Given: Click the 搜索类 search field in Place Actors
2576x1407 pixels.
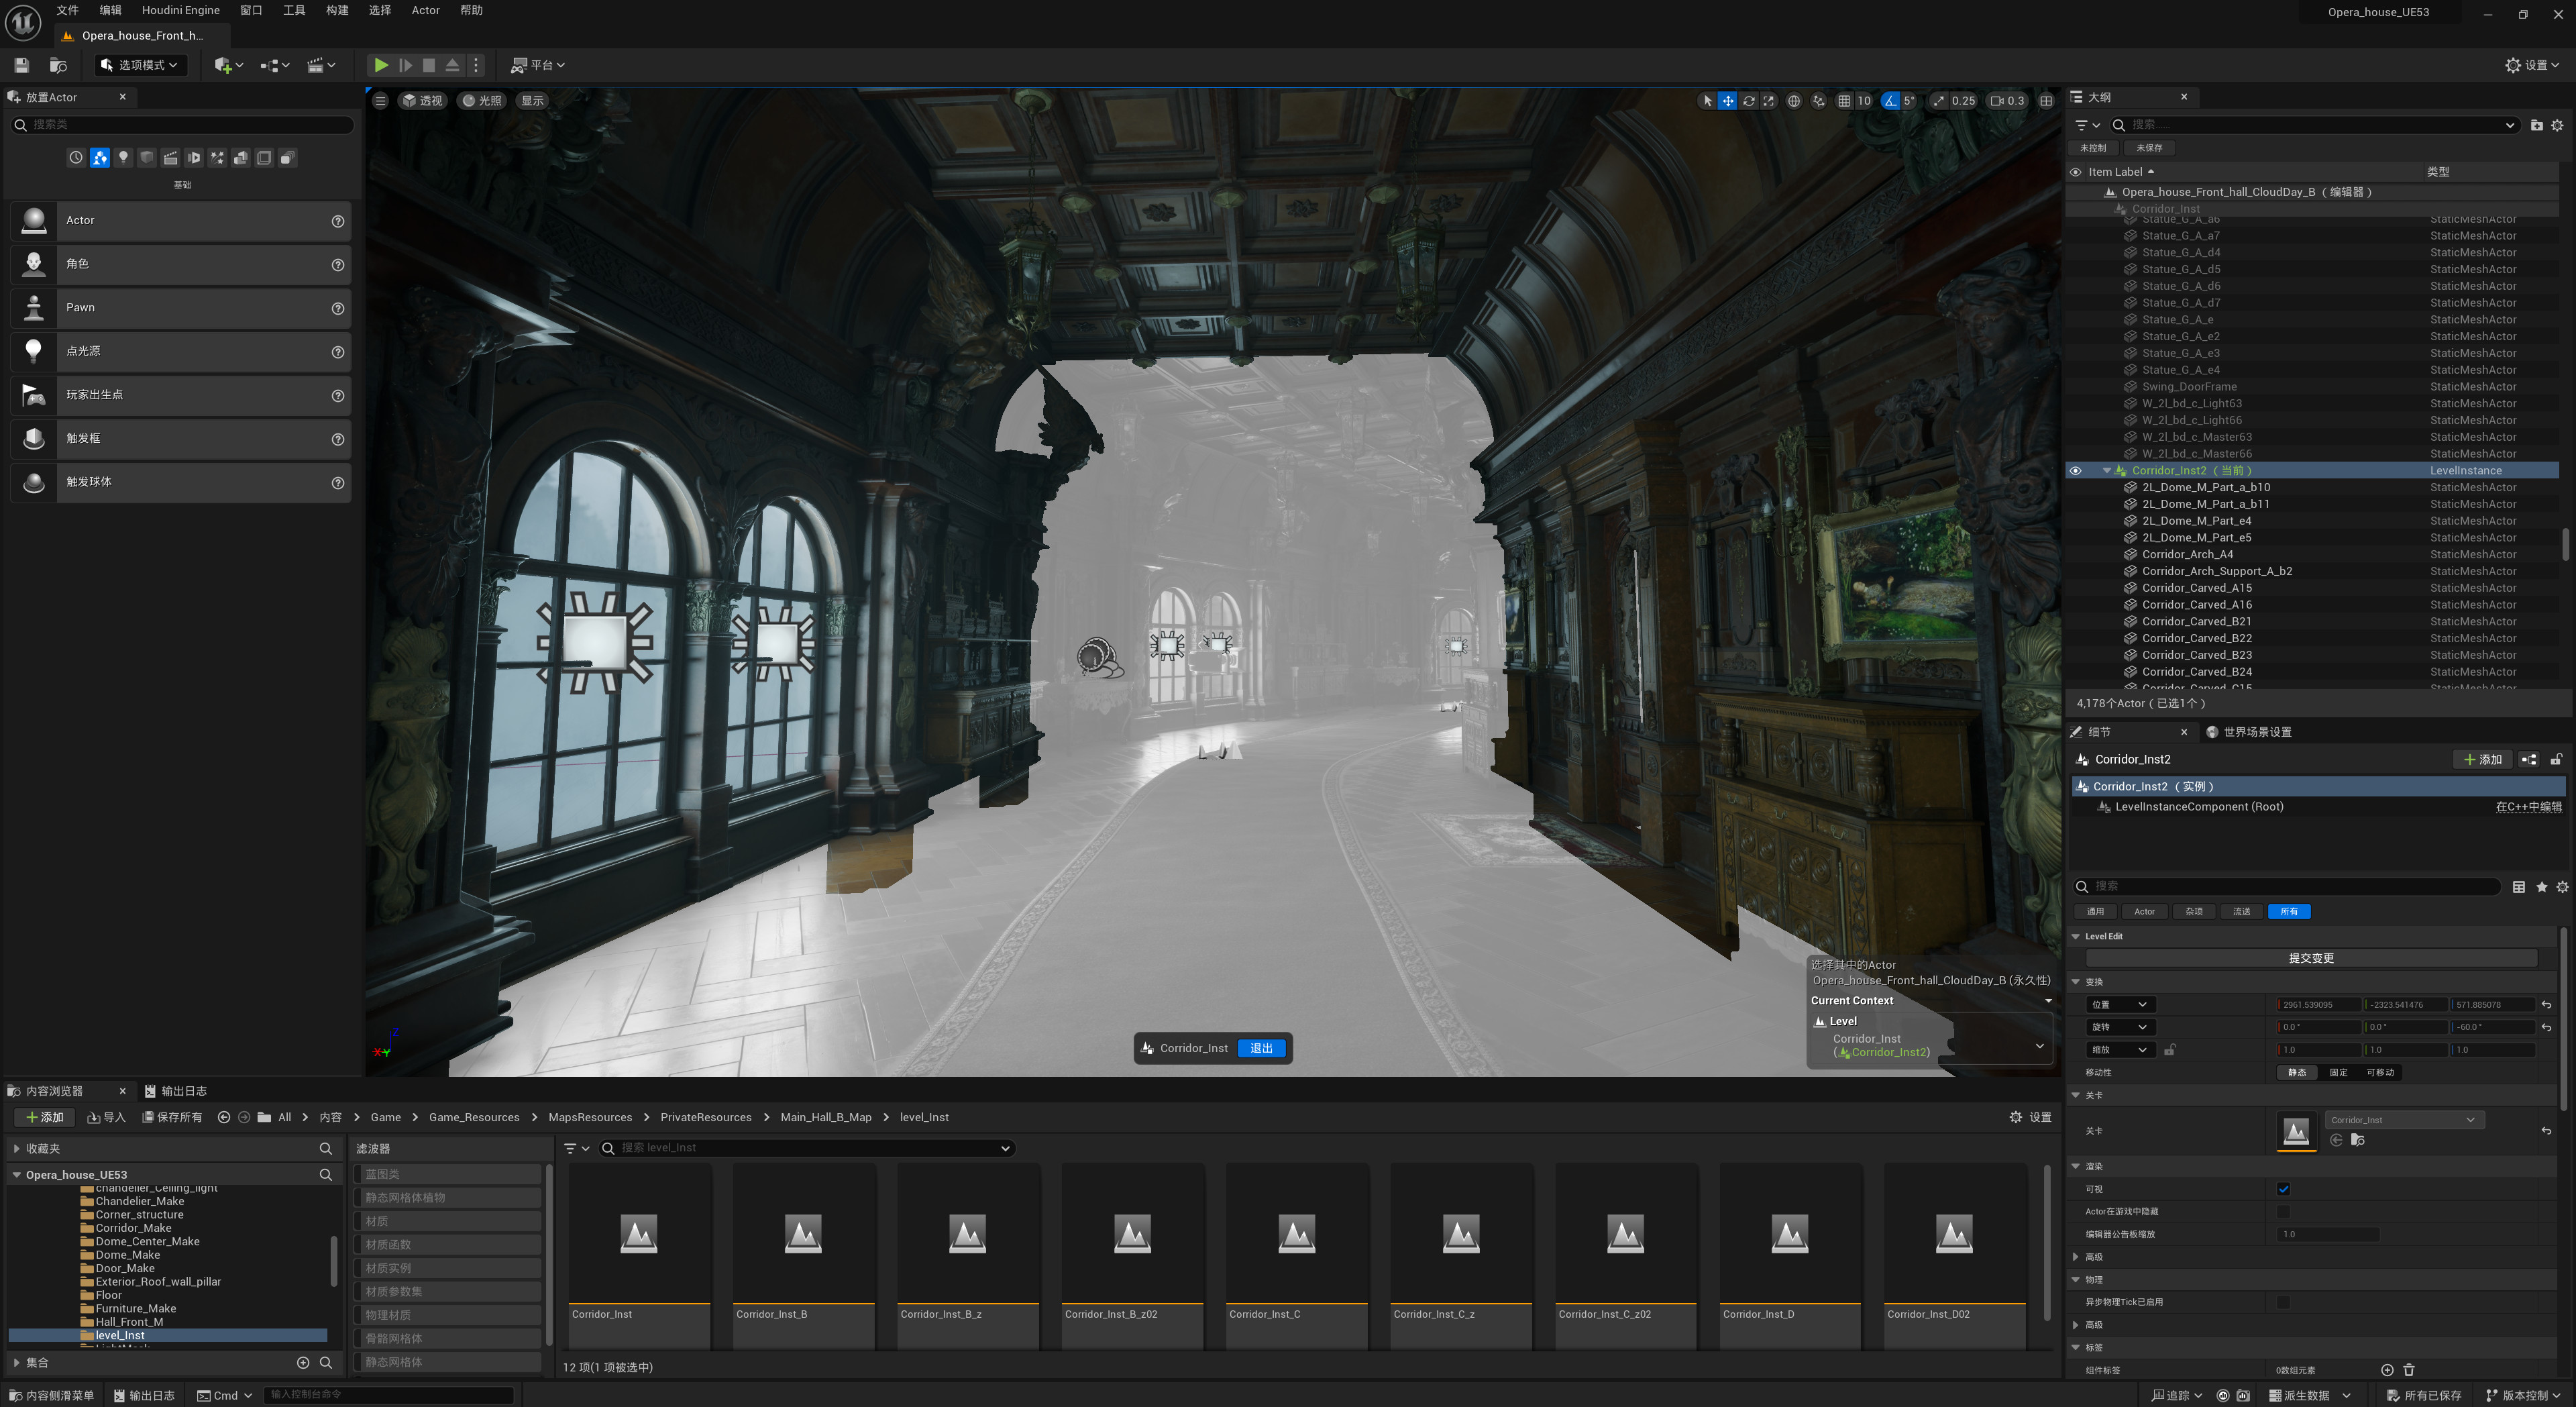Looking at the screenshot, I should (x=182, y=125).
